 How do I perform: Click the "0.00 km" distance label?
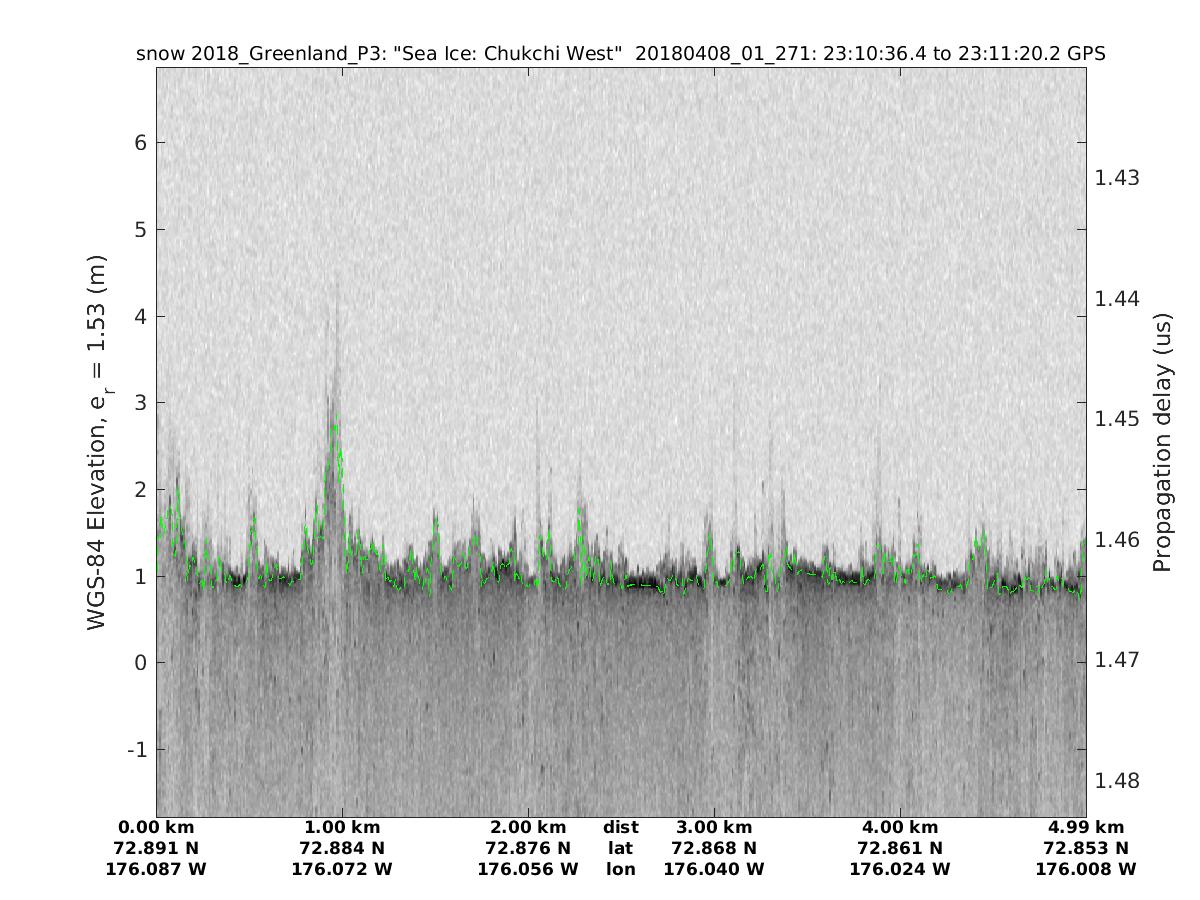coord(156,827)
